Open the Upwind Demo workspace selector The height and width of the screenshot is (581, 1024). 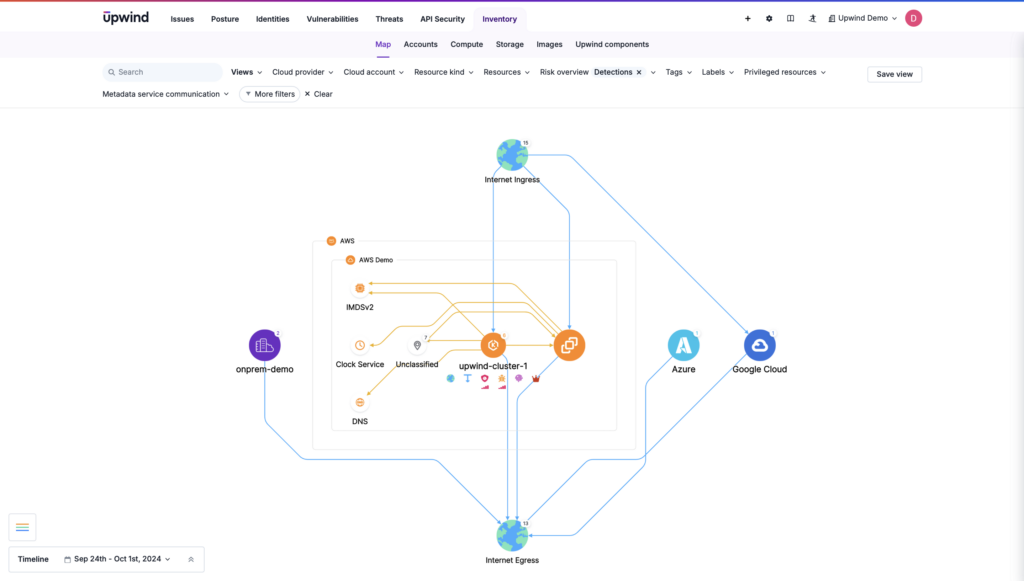[x=861, y=17]
